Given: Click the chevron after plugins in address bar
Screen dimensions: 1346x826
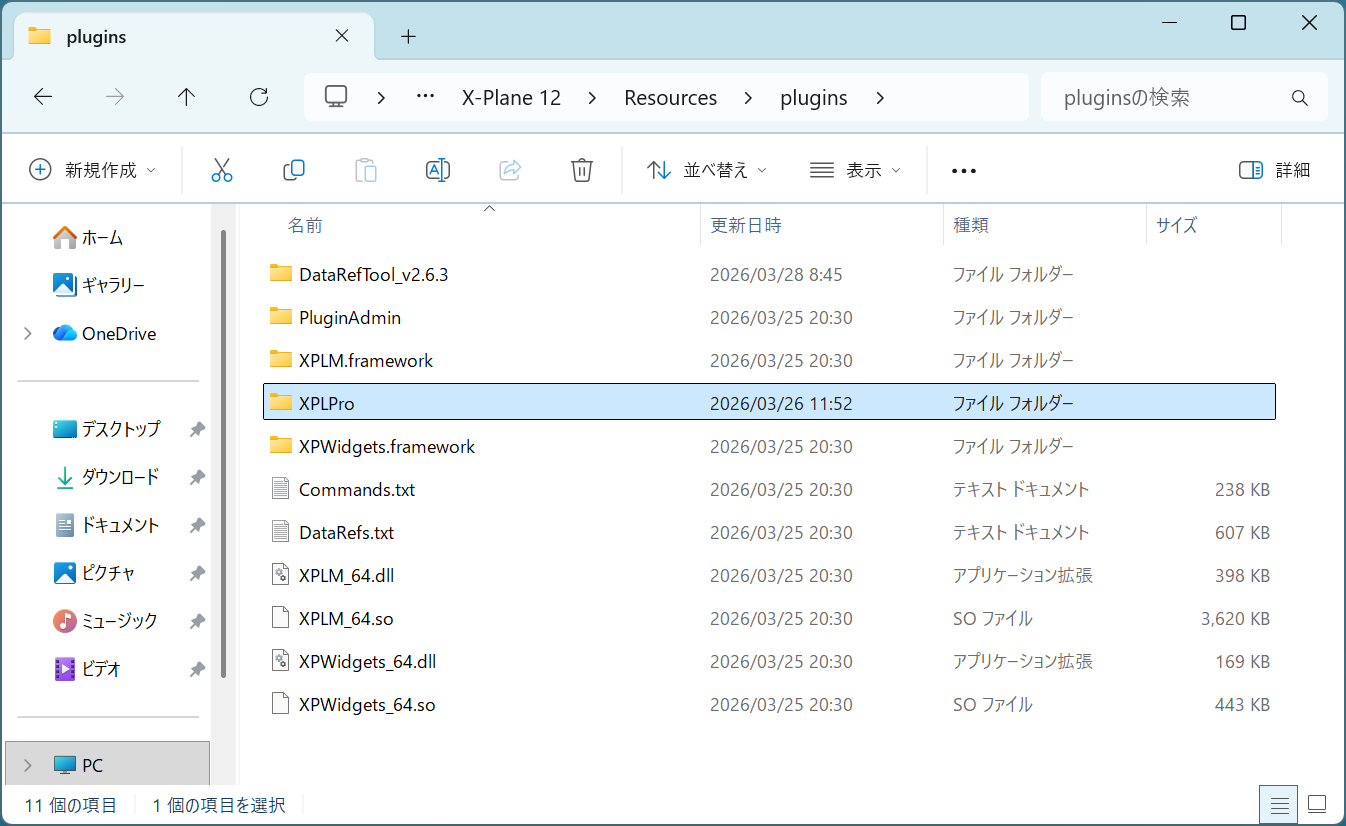Looking at the screenshot, I should coord(880,98).
